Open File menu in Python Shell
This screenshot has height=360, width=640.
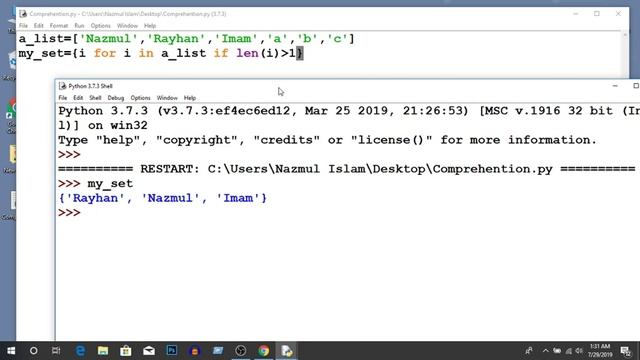[62, 98]
